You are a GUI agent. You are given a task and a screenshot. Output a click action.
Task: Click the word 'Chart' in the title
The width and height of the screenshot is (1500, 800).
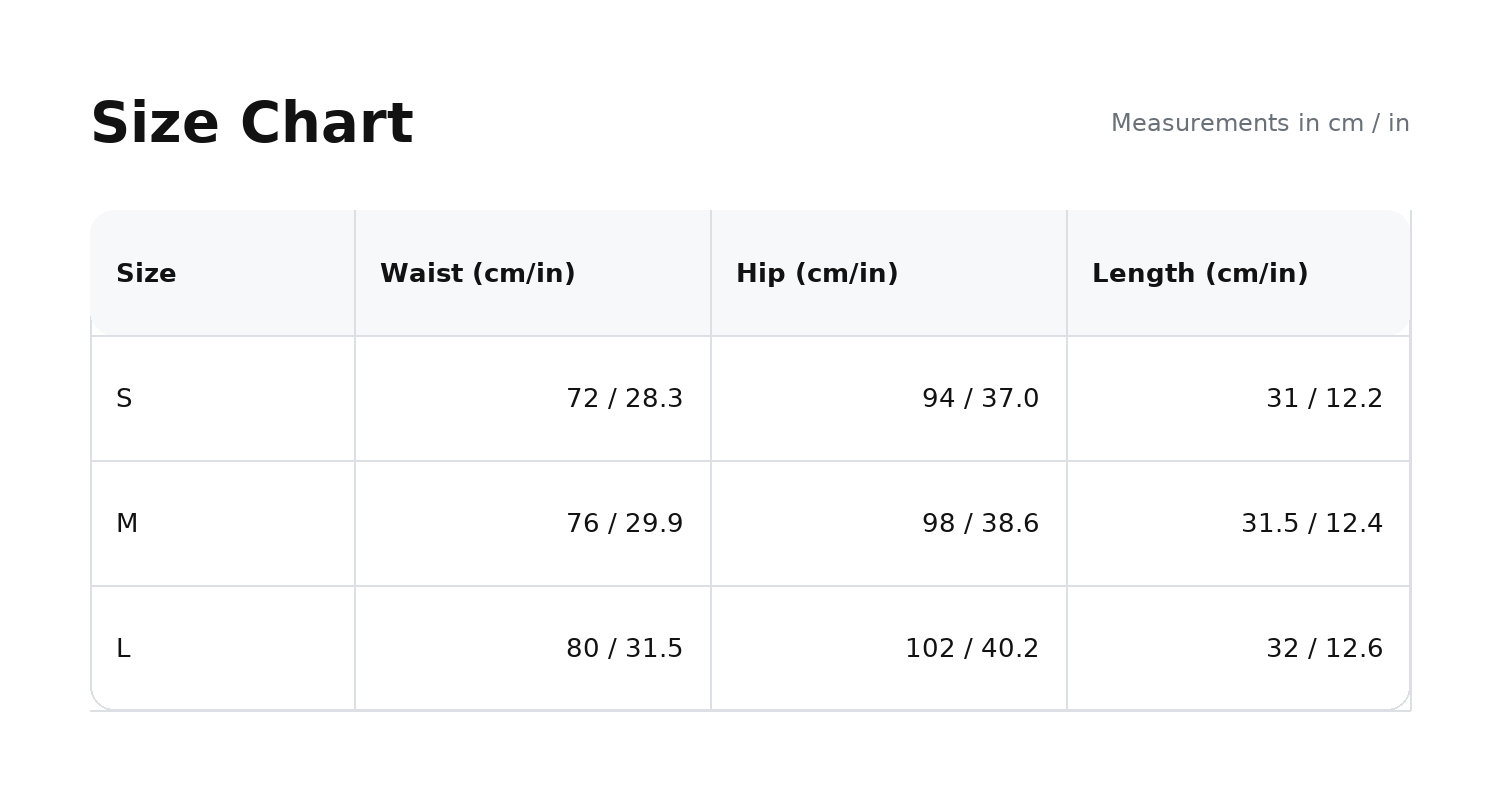[326, 124]
